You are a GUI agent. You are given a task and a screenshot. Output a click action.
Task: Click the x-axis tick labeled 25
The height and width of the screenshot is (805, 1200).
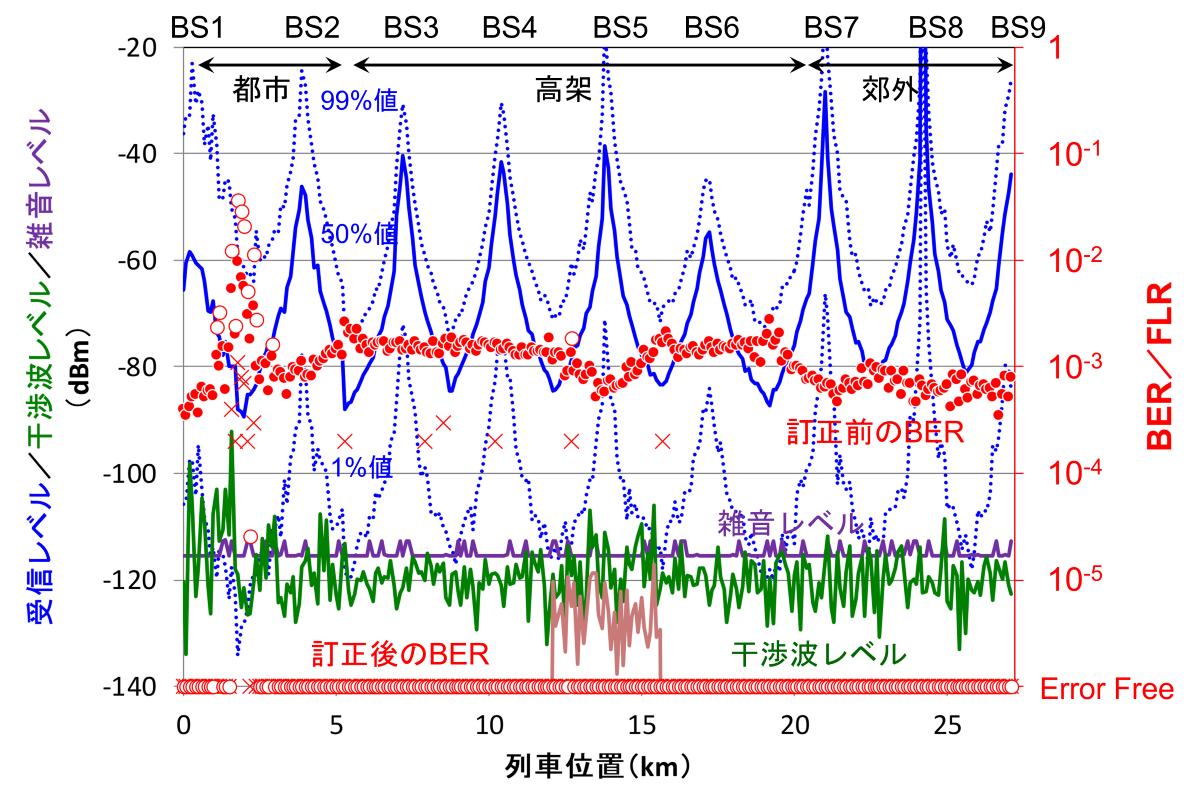click(948, 723)
